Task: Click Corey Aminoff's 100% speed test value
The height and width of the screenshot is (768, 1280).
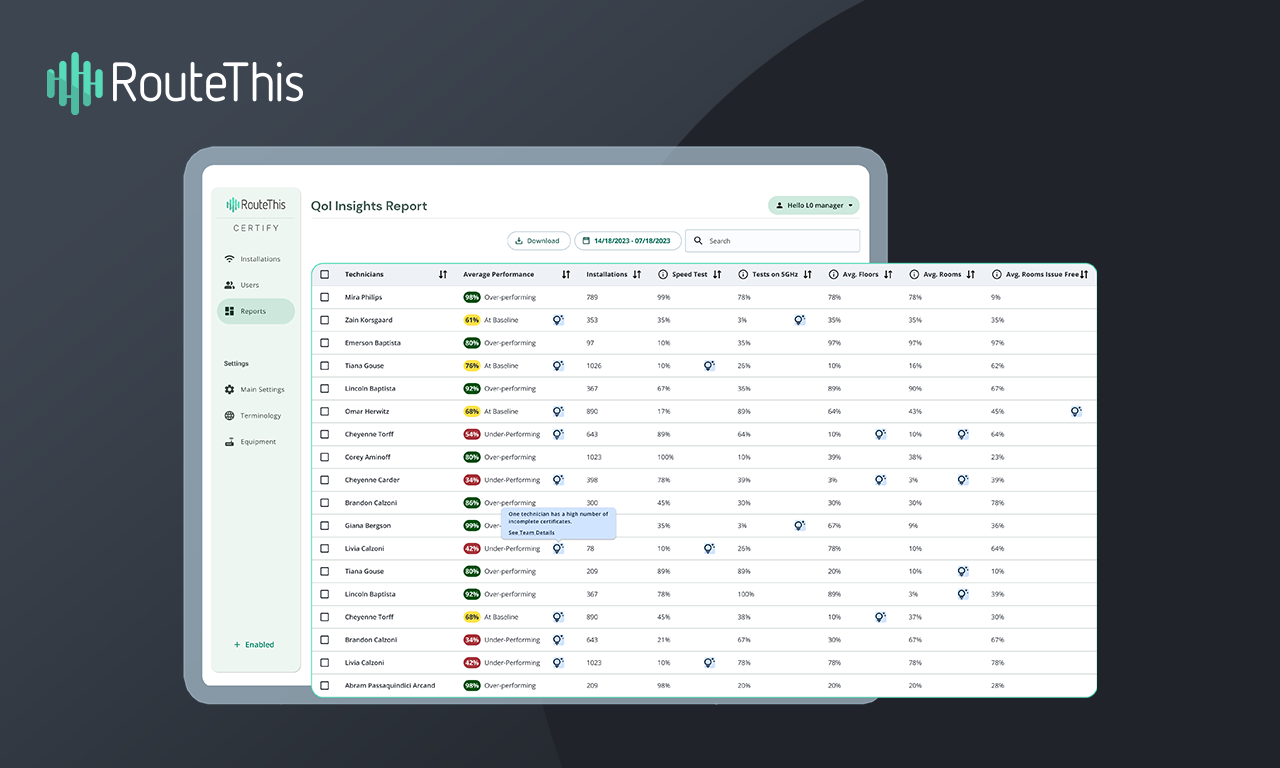Action: [665, 457]
